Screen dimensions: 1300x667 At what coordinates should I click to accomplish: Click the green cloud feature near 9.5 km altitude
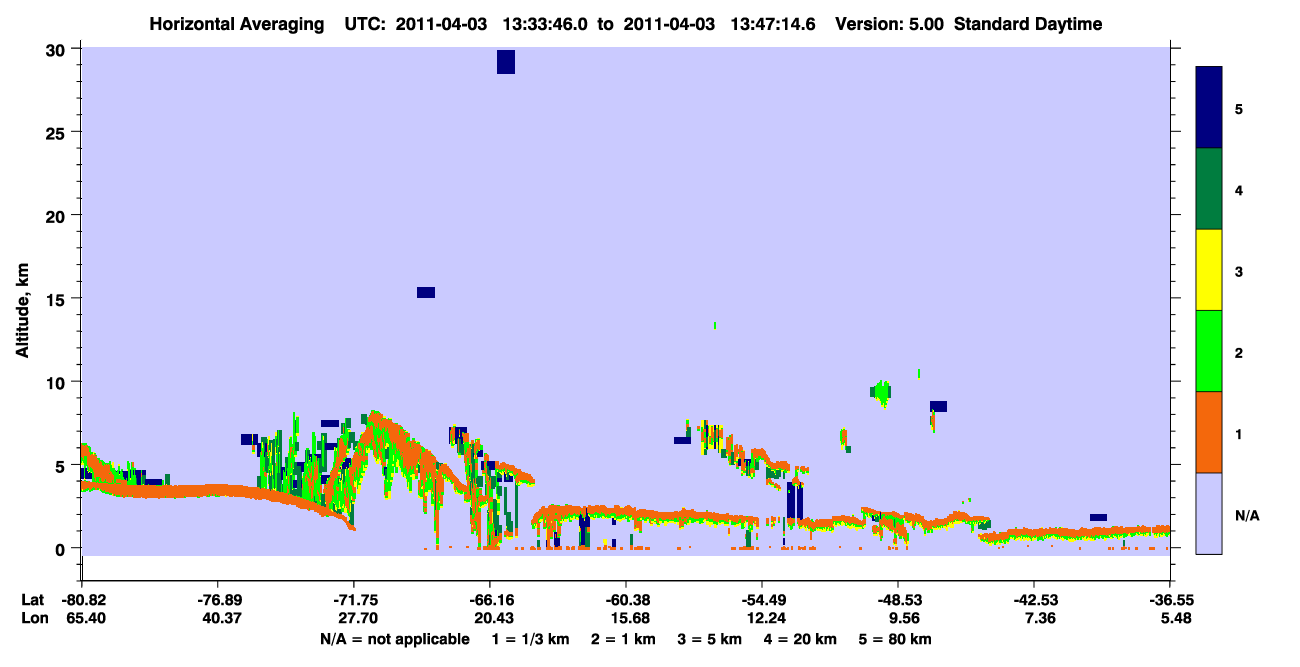[881, 392]
